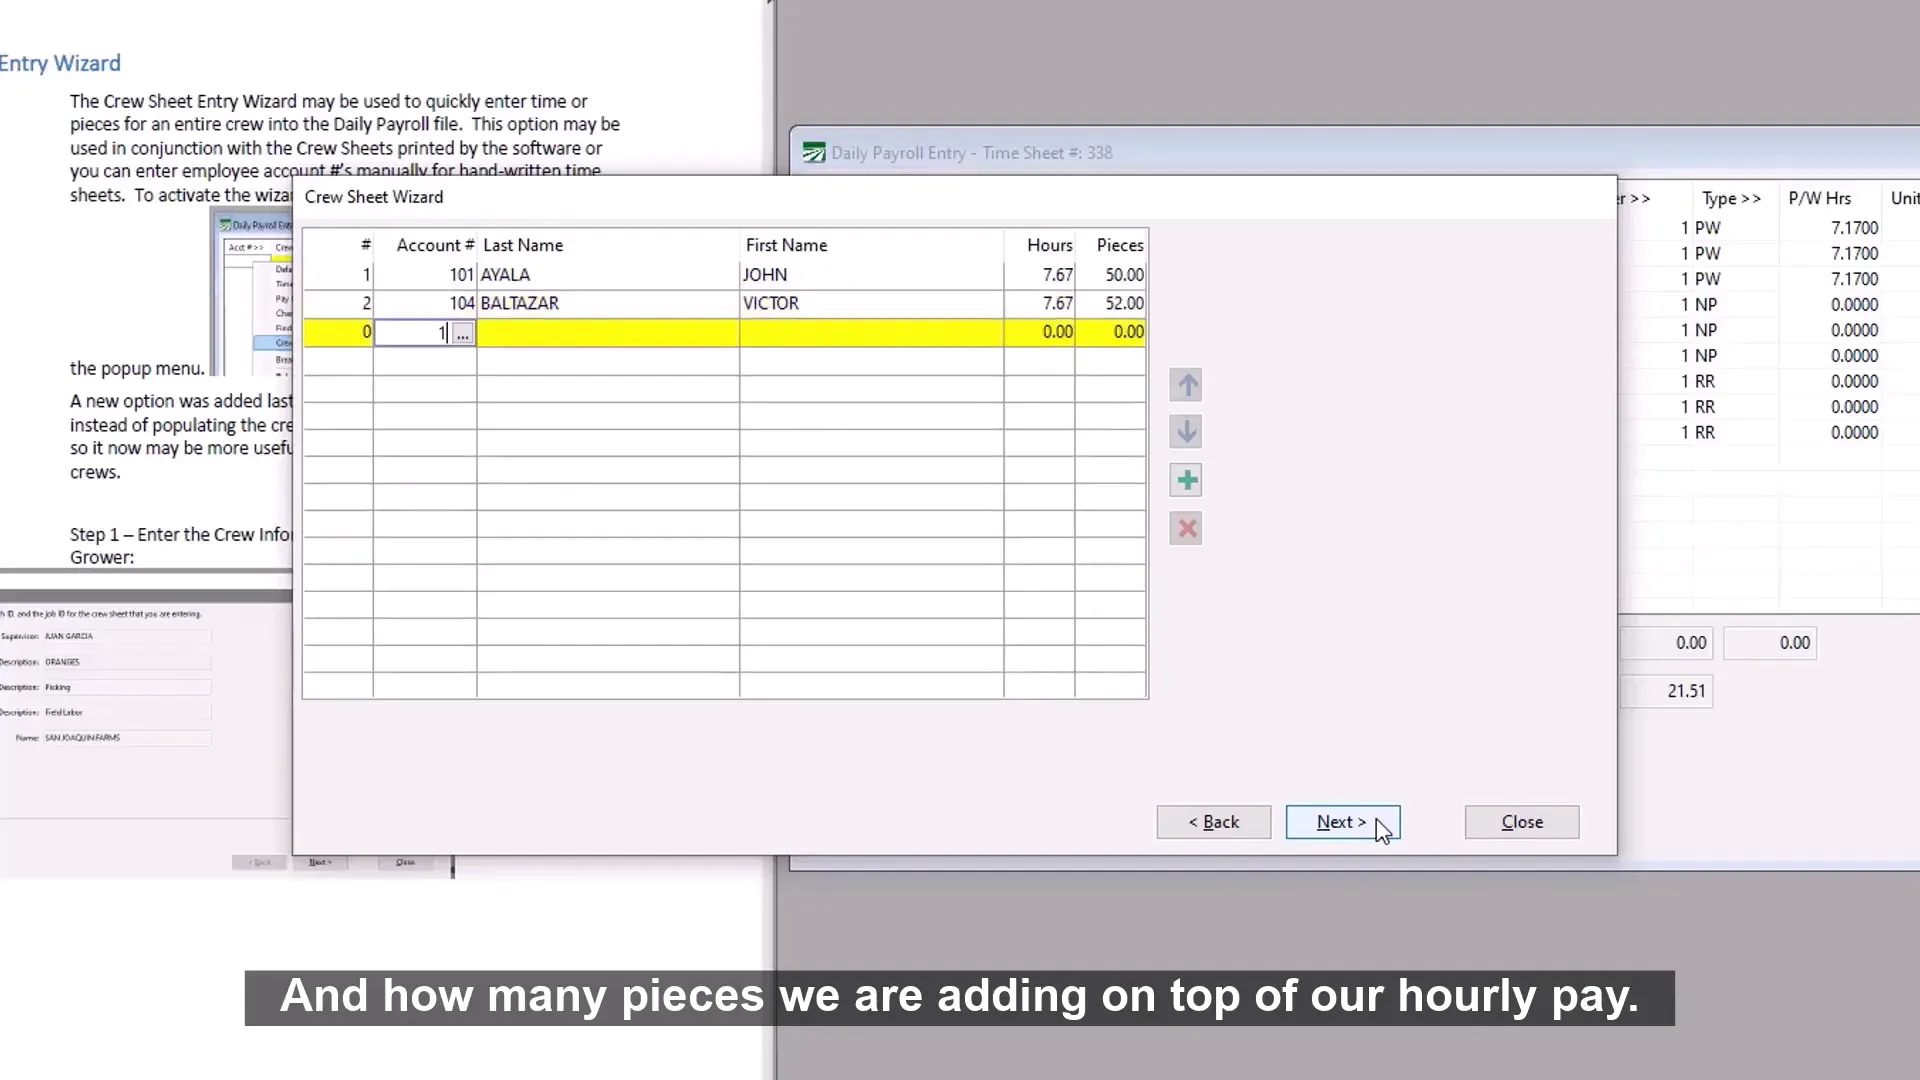This screenshot has width=1920, height=1080.
Task: Click the Daily Payroll Entry window icon
Action: pyautogui.click(x=814, y=153)
